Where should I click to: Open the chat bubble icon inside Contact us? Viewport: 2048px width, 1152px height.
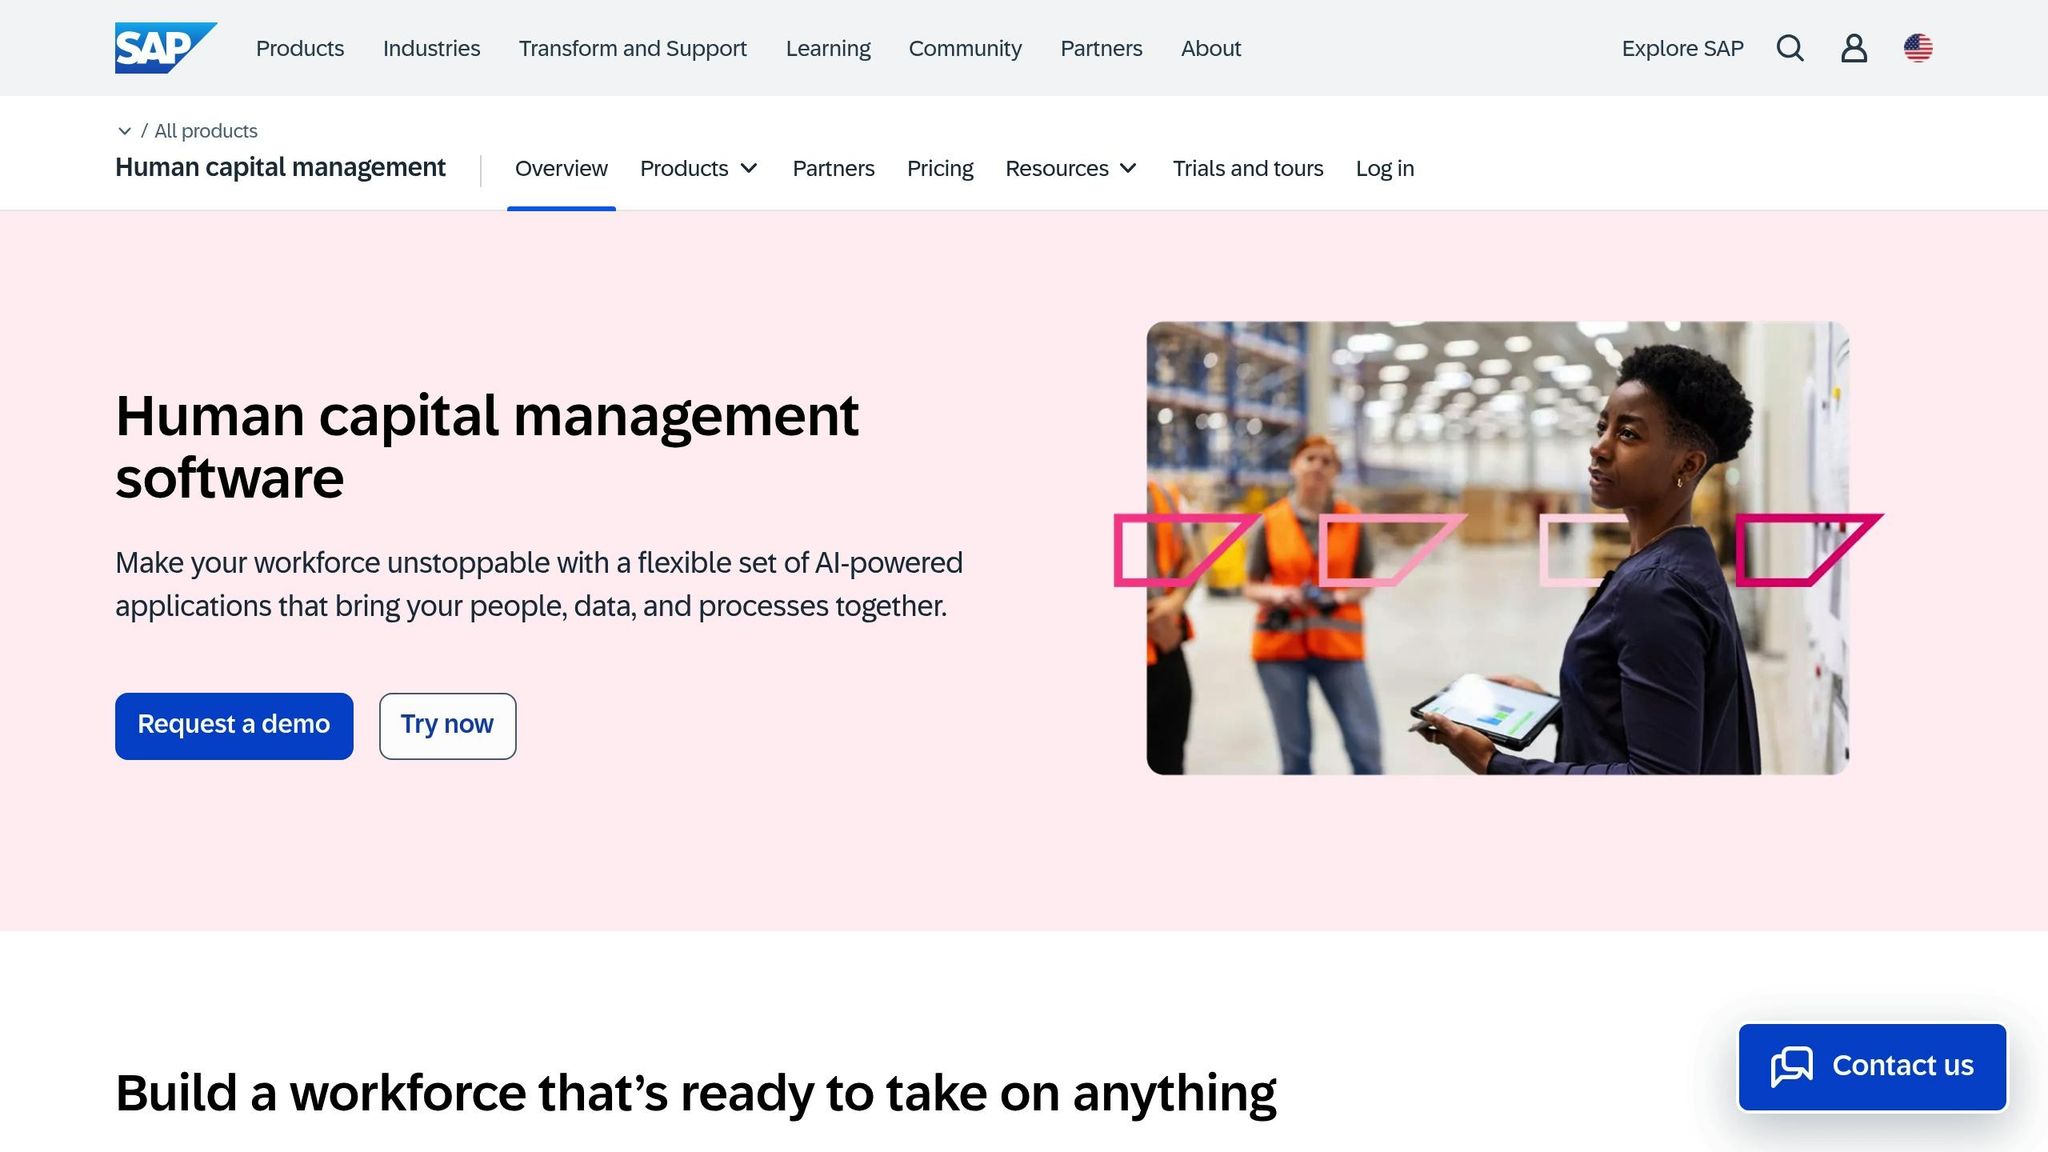(1793, 1066)
